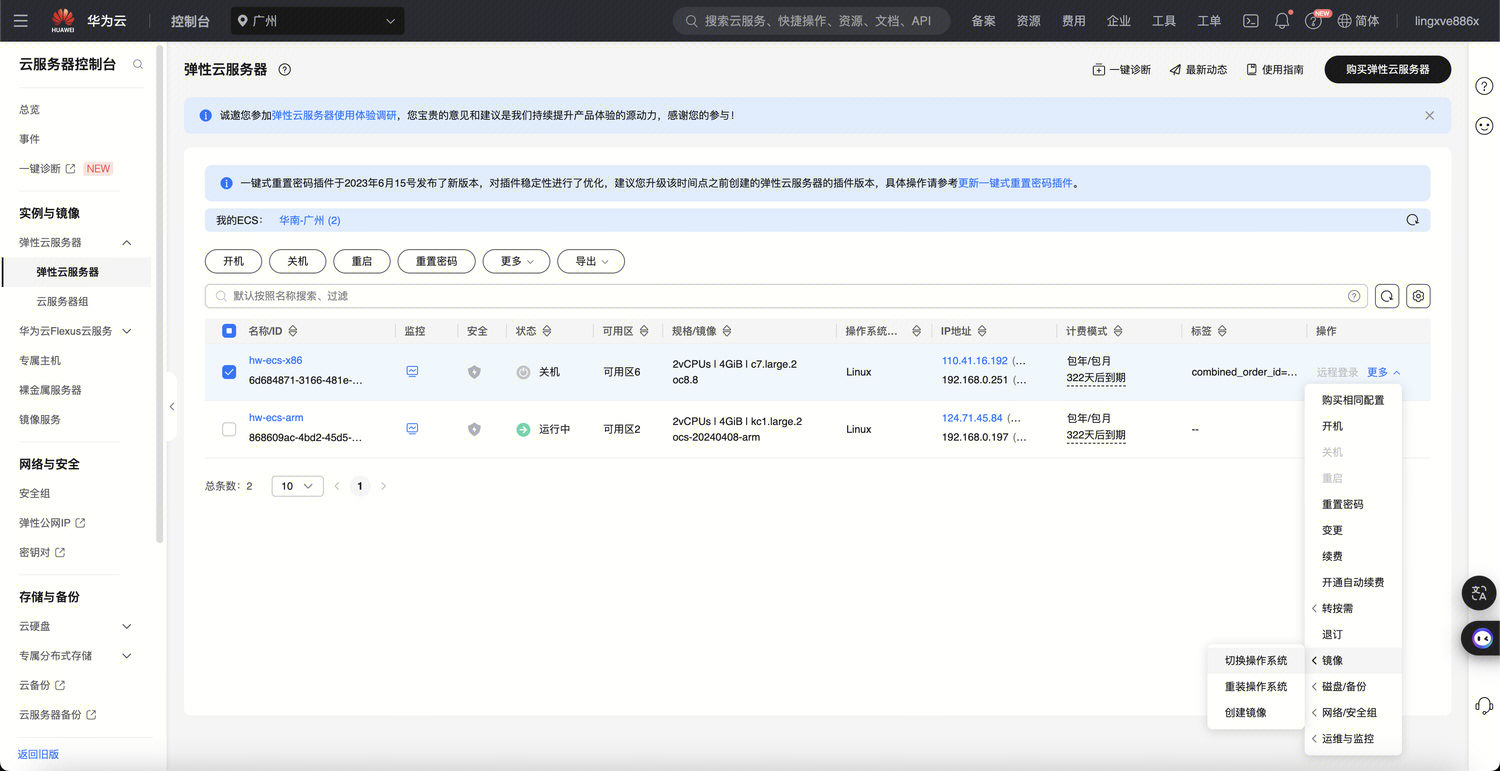
Task: Choose 切换操作系统 from submenu
Action: point(1256,661)
